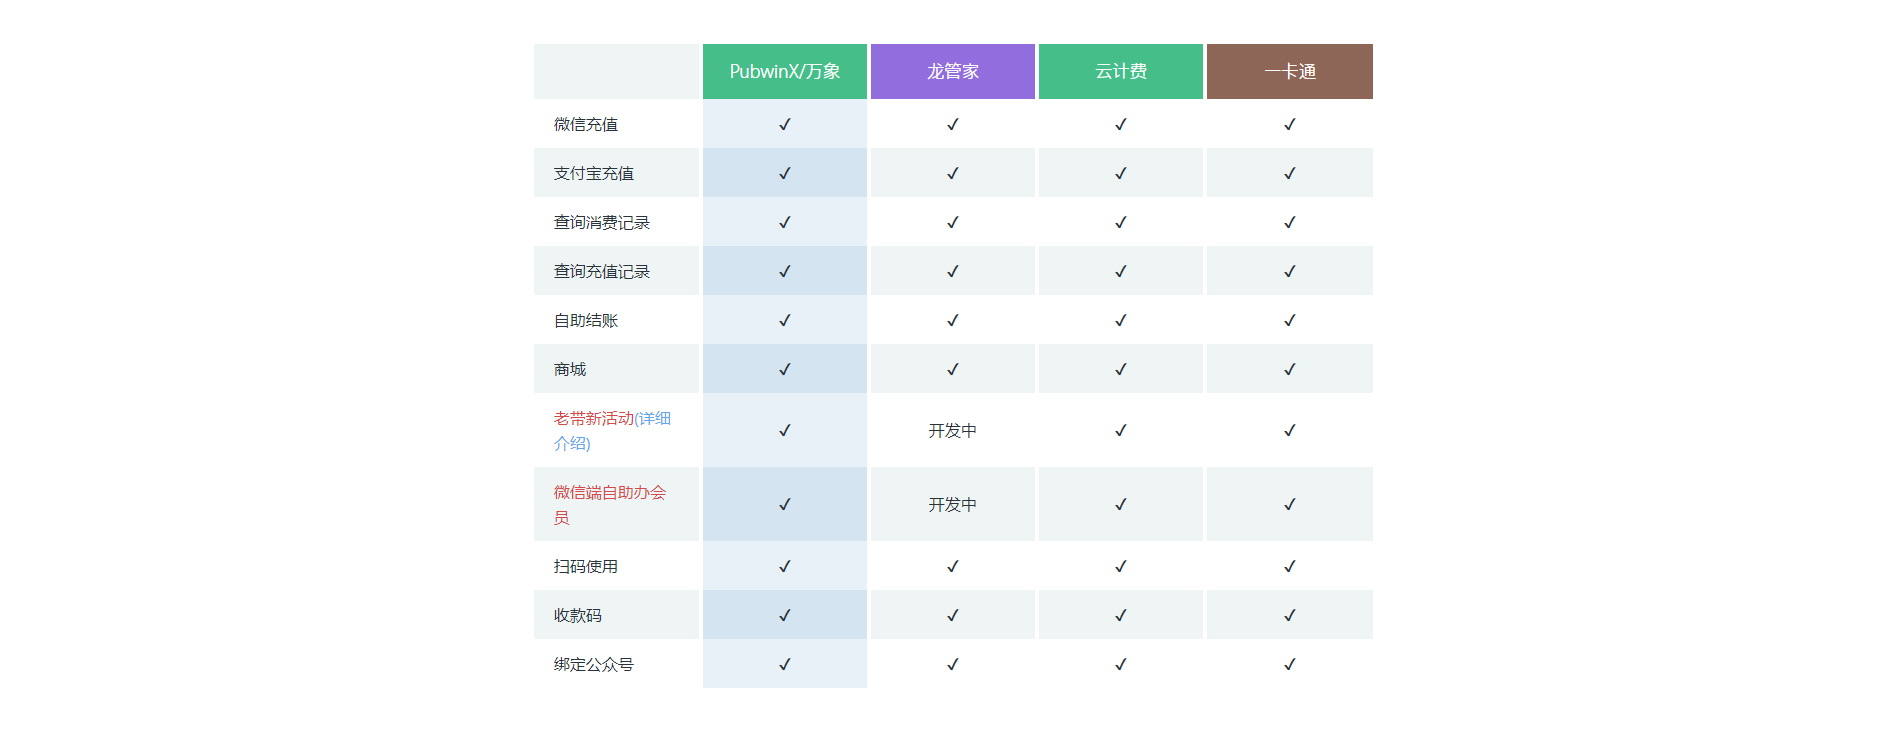Click 龙管家 checkmark in 绑定公众号 row
Image resolution: width=1897 pixels, height=731 pixels.
953,664
